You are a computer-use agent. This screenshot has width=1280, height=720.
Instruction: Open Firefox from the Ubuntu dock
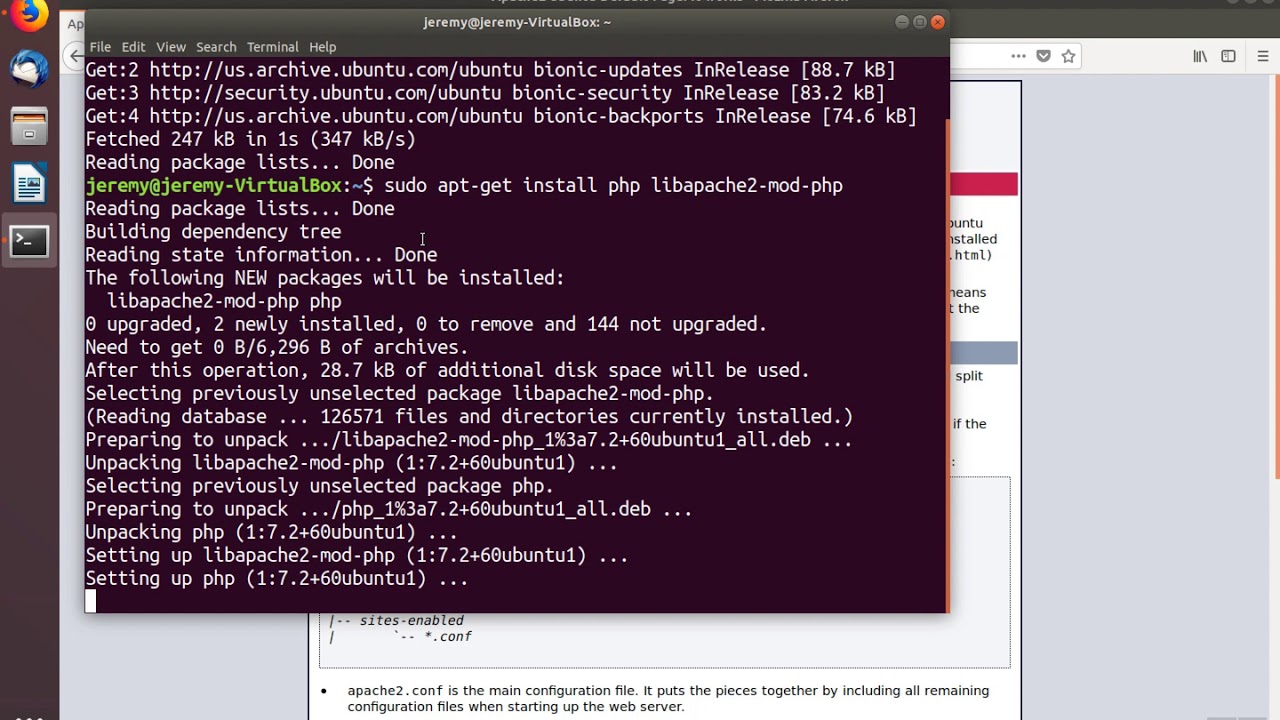[29, 14]
